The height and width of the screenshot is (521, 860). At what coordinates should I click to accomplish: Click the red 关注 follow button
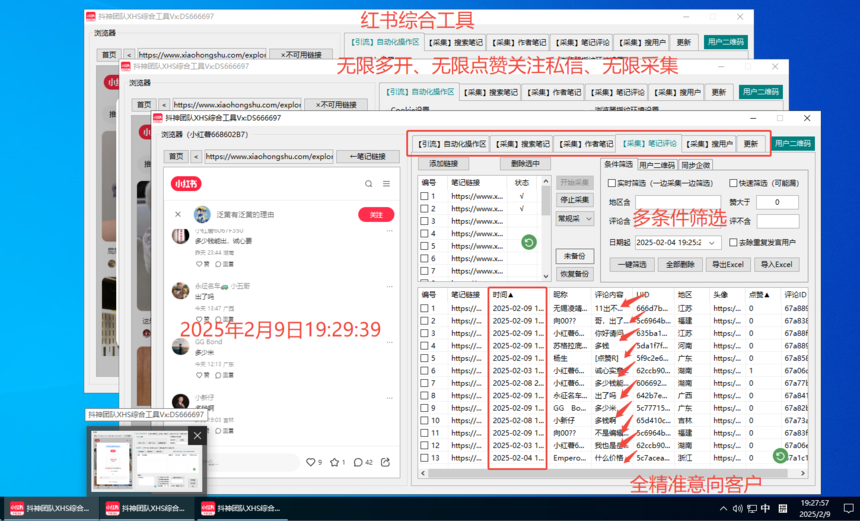point(376,214)
